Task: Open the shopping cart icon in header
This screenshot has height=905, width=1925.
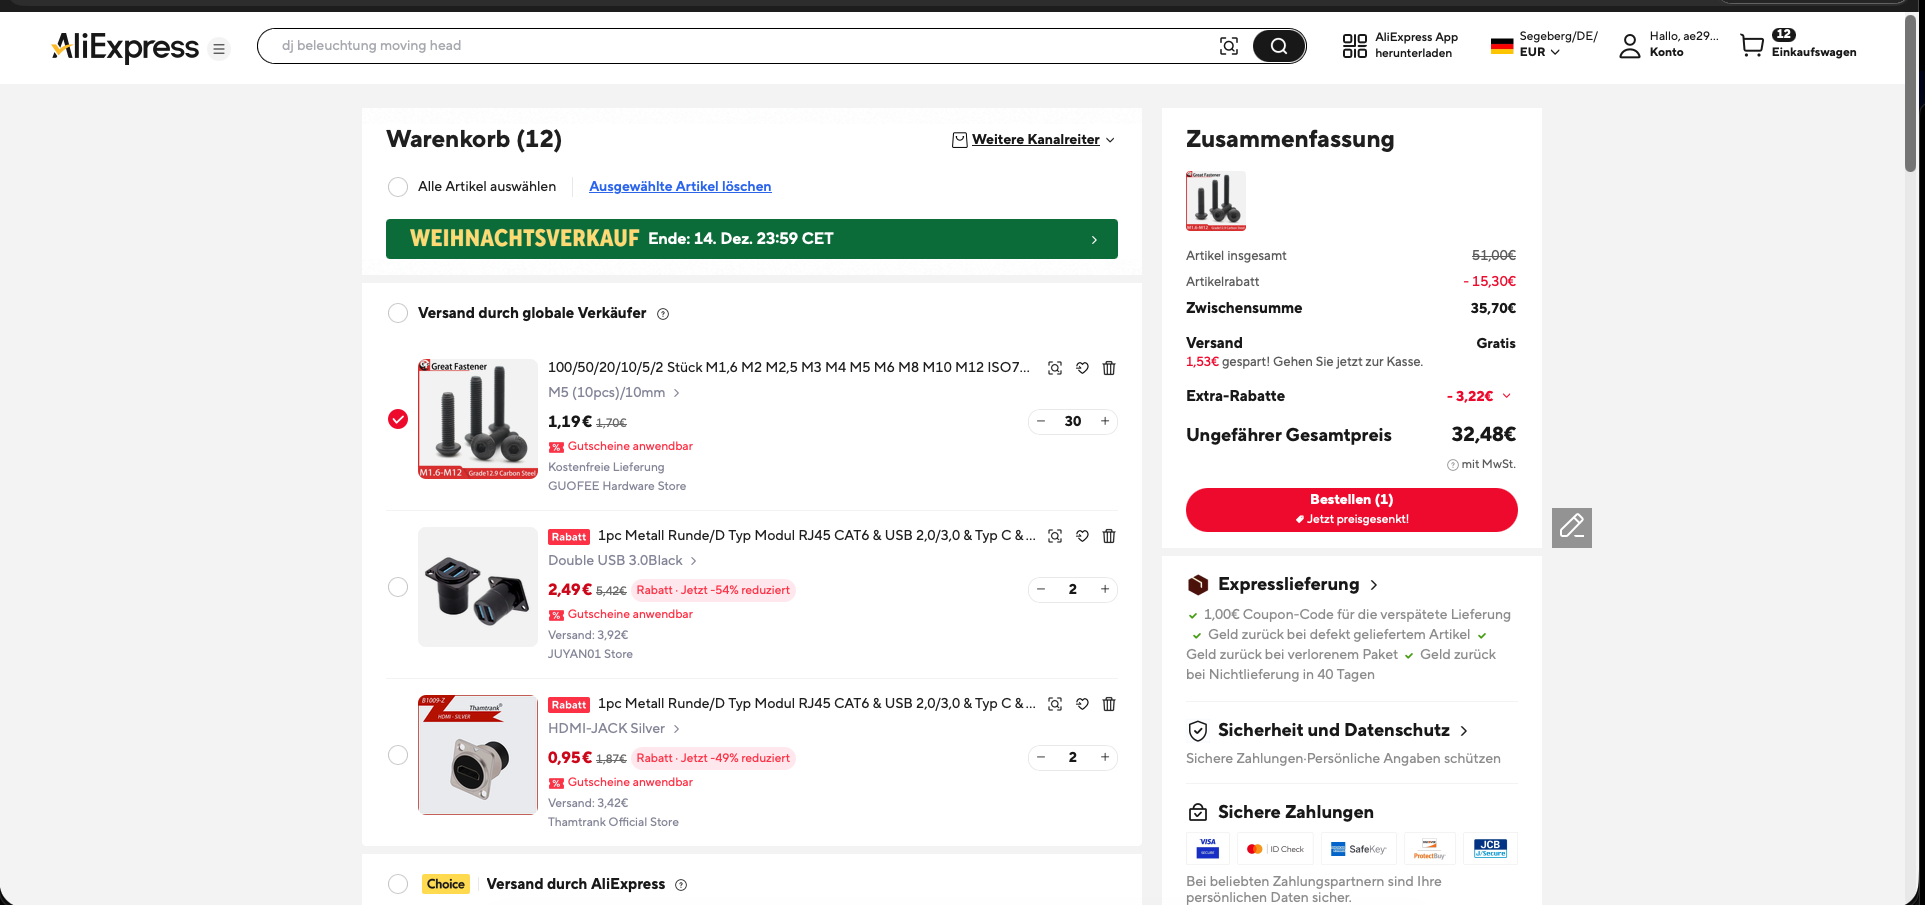Action: 1752,45
